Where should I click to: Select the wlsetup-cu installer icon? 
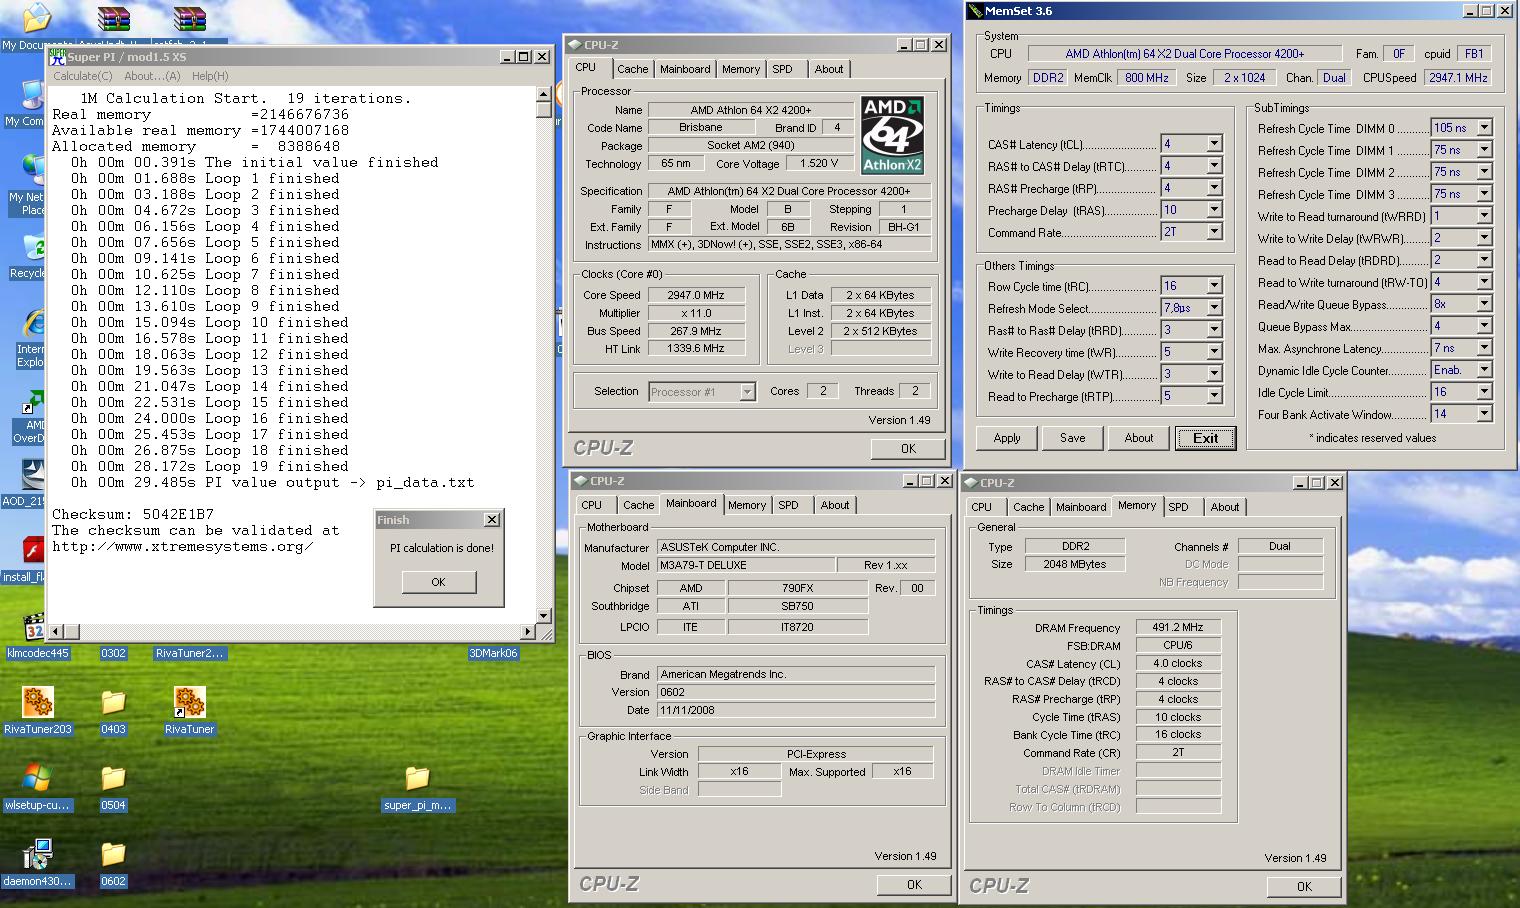point(37,778)
